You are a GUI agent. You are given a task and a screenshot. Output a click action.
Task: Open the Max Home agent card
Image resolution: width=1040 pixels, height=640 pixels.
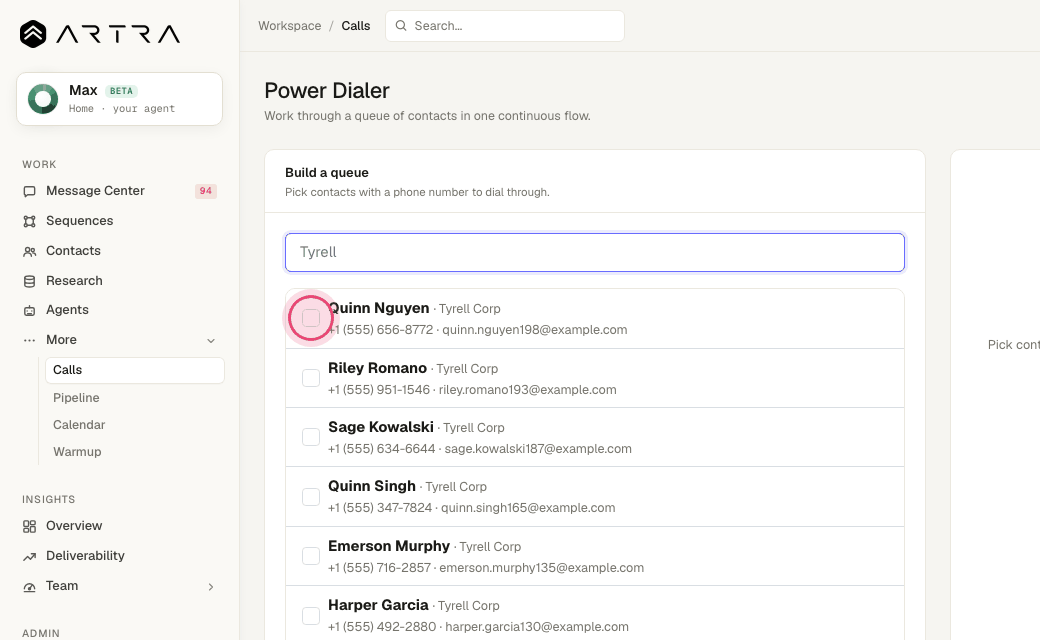pyautogui.click(x=119, y=99)
